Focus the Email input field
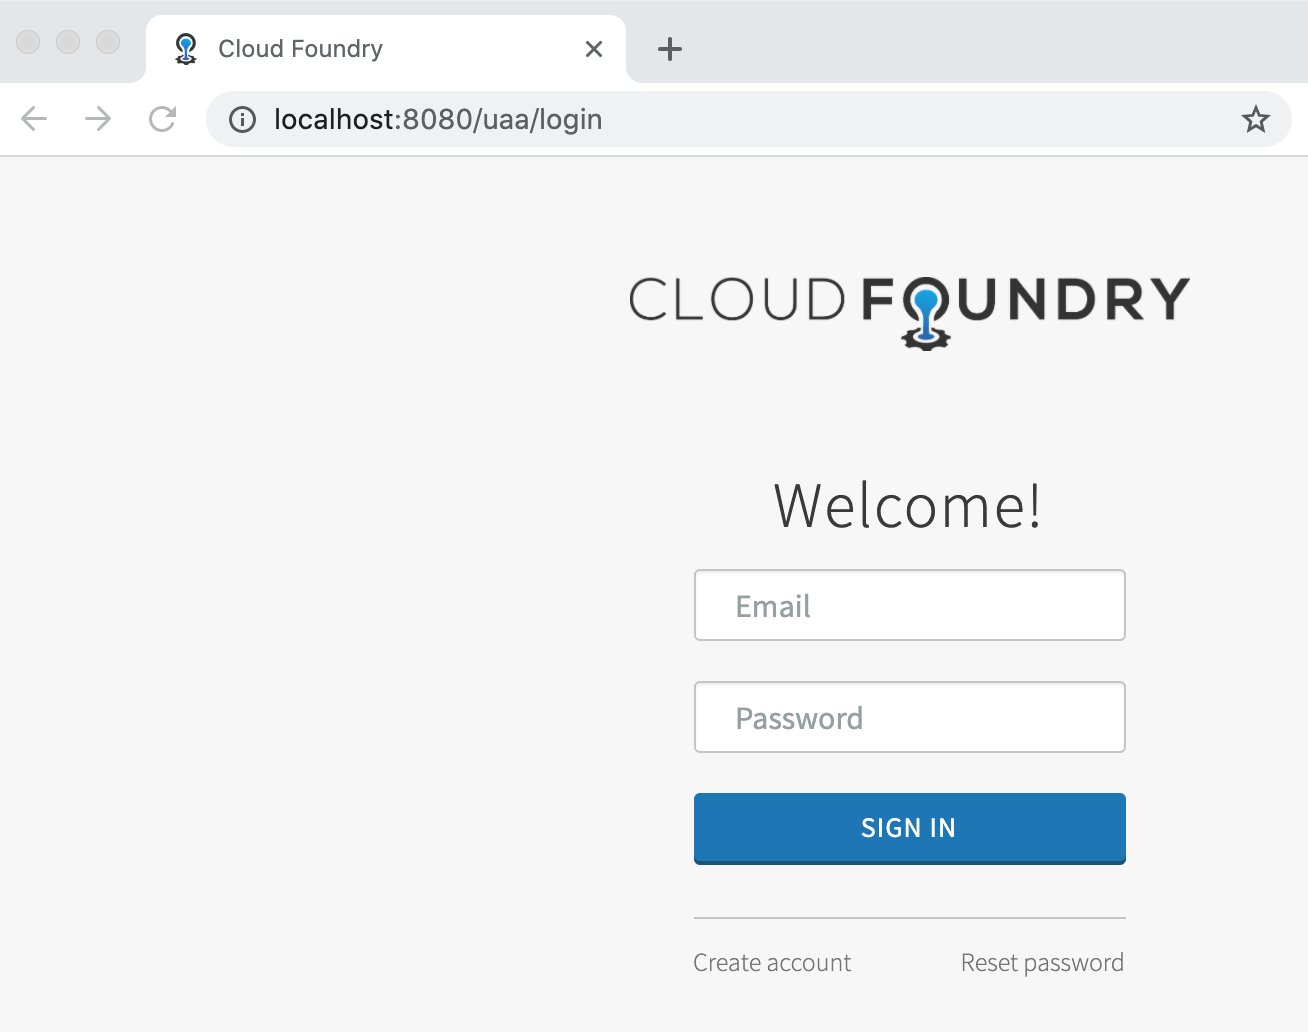 pos(910,605)
